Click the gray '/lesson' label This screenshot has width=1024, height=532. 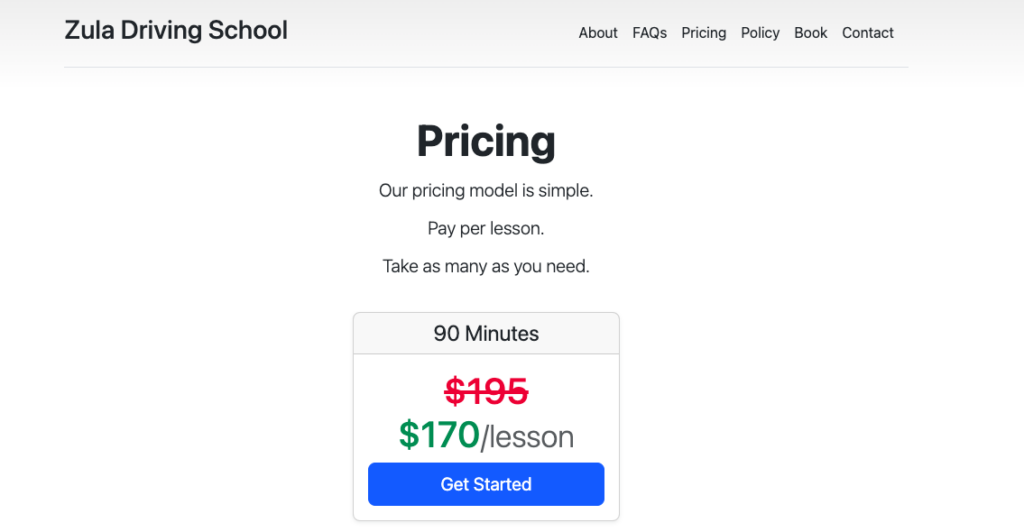[x=527, y=437]
